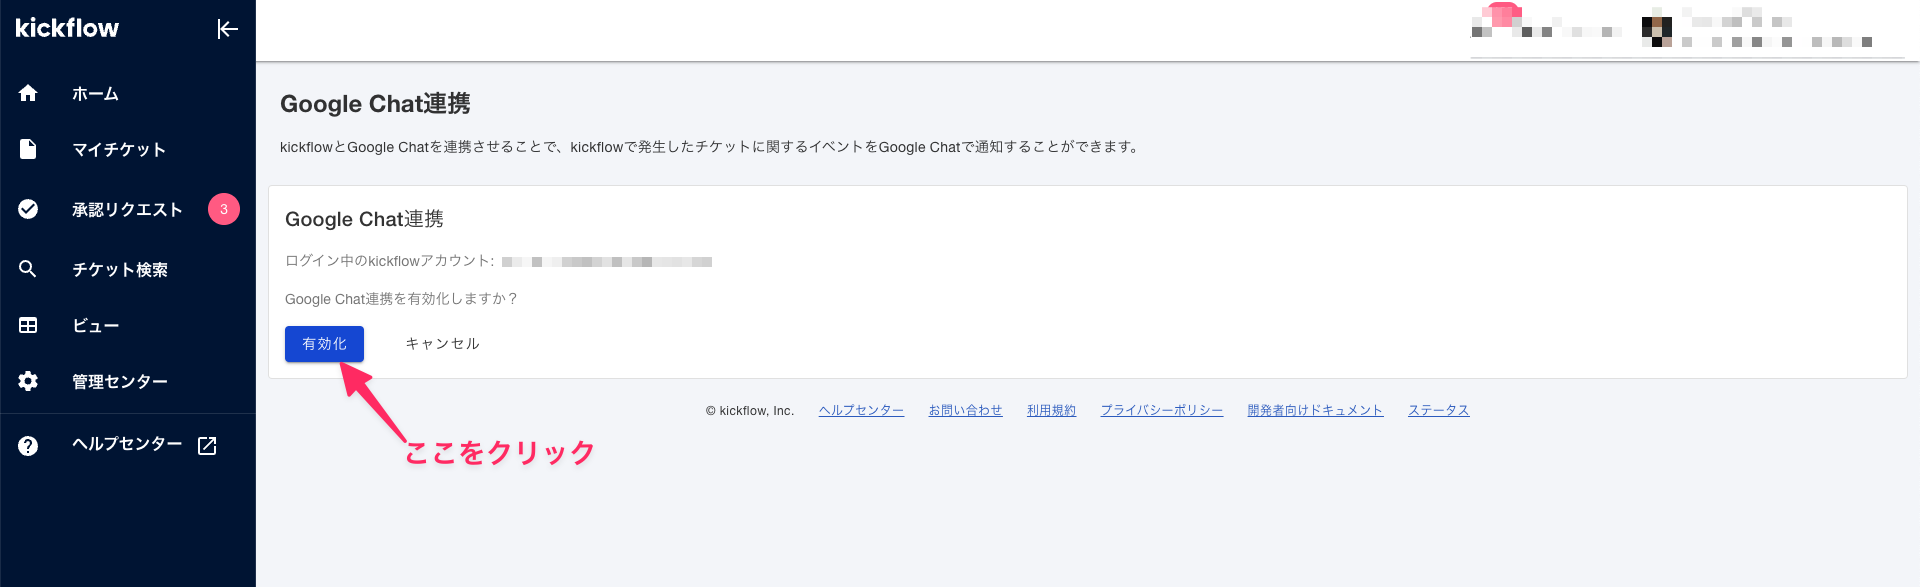
Task: Click the ログイン中のkickflowアカウント label
Action: coord(389,261)
